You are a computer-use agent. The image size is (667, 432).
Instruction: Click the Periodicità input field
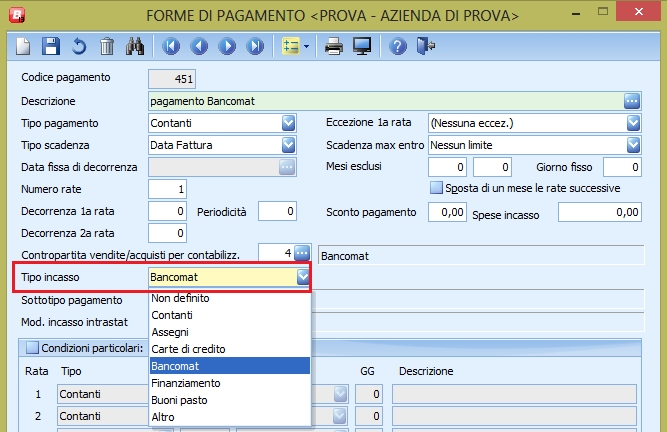pos(277,211)
